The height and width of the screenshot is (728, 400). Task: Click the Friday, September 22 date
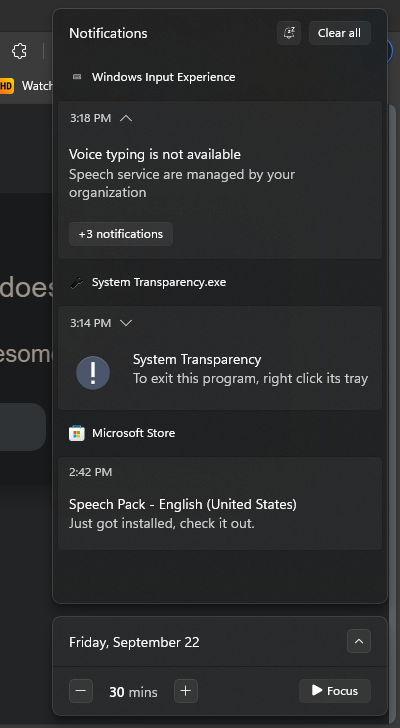[134, 643]
